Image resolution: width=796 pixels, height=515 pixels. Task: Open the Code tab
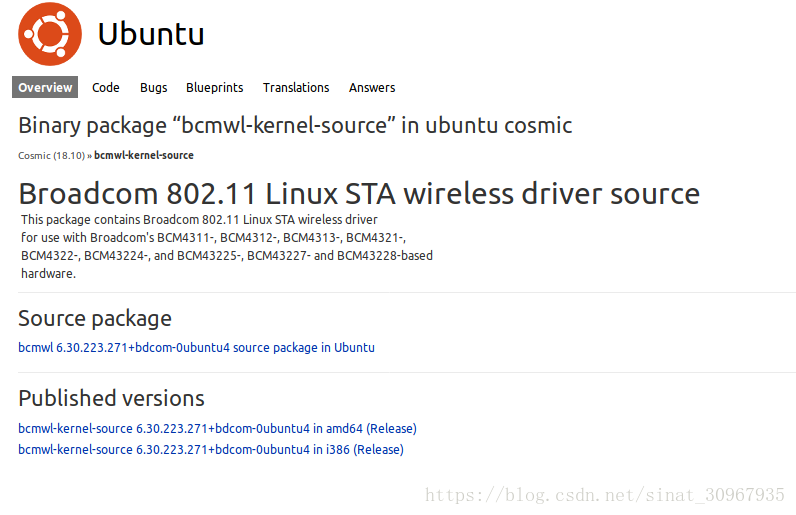click(x=106, y=87)
